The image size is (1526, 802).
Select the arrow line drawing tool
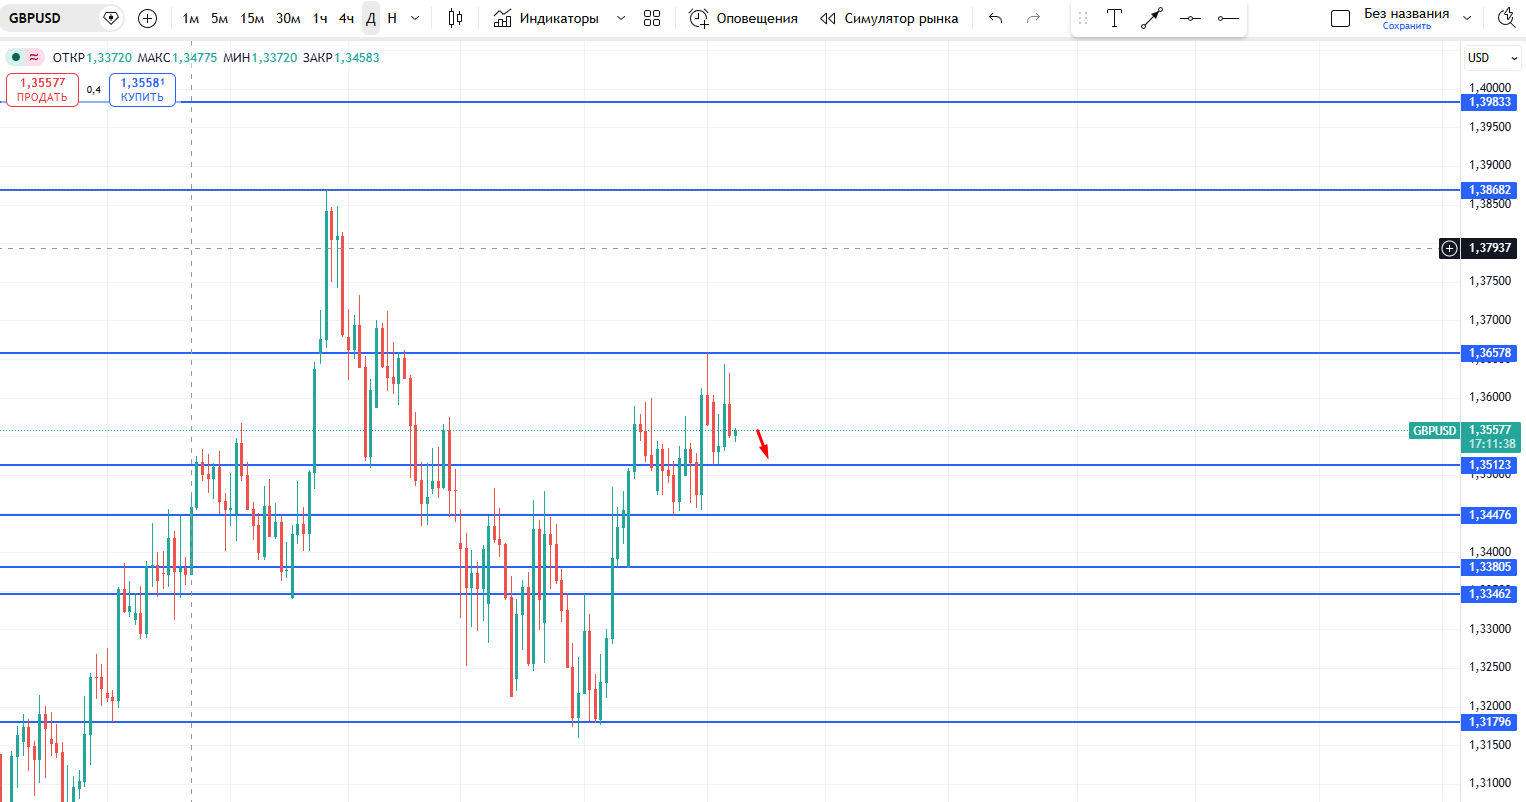coord(1152,18)
